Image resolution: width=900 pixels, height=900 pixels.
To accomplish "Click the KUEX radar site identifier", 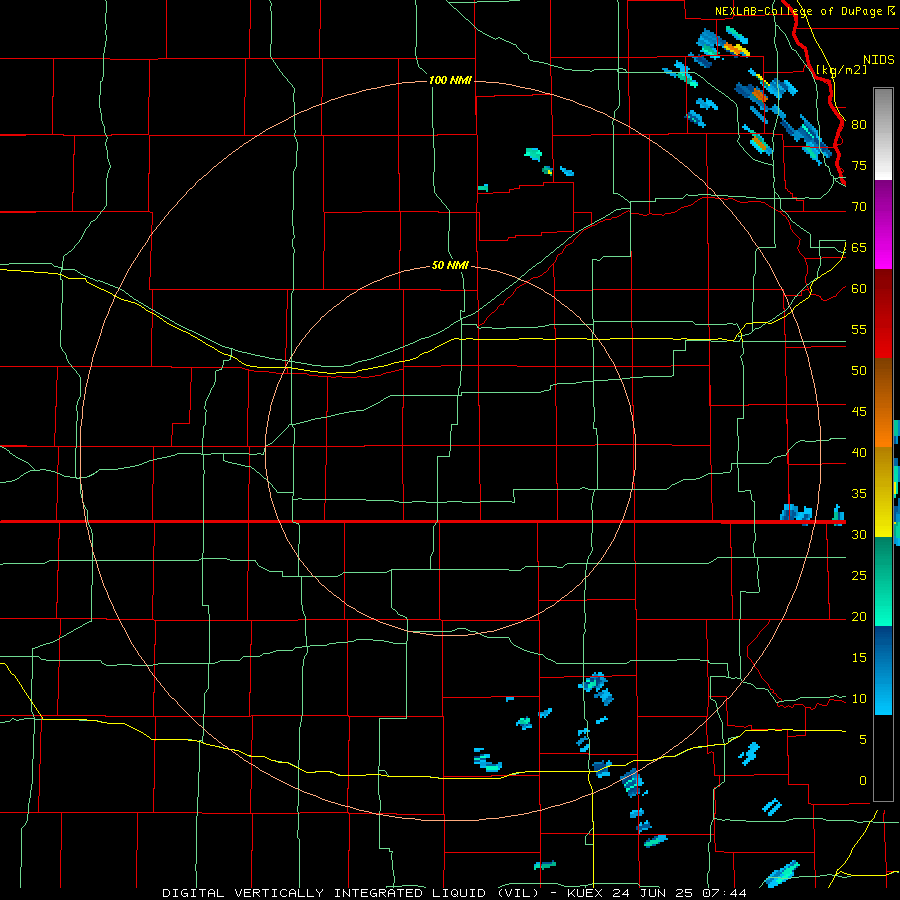I will [x=586, y=893].
